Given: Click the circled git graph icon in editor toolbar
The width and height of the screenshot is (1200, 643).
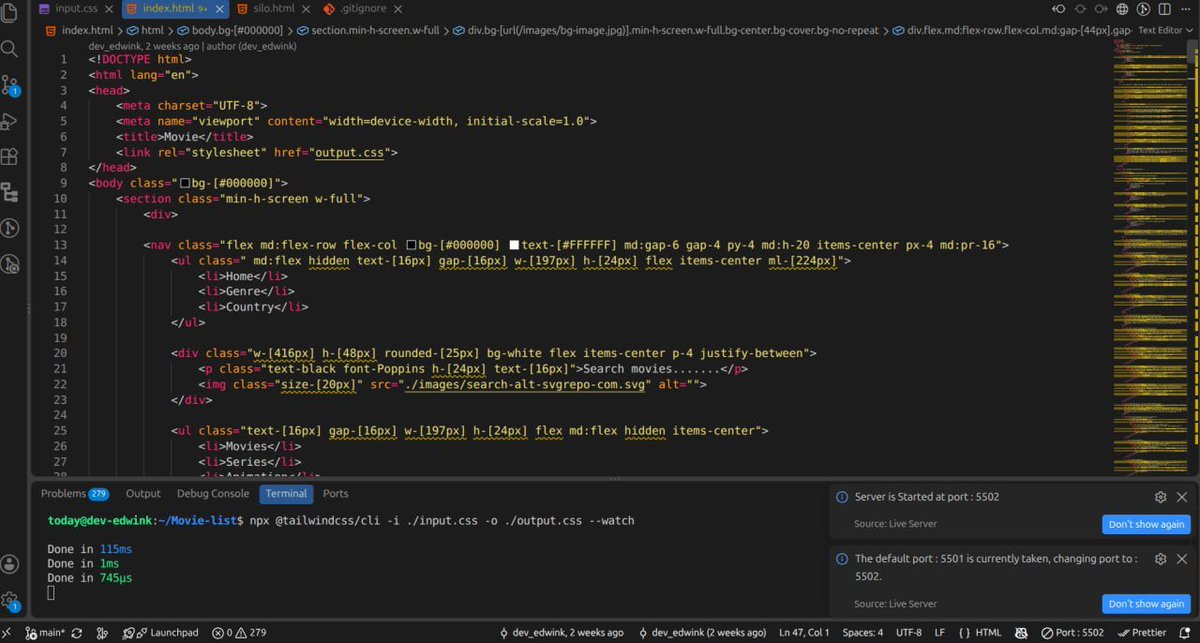Looking at the screenshot, I should click(x=1144, y=9).
